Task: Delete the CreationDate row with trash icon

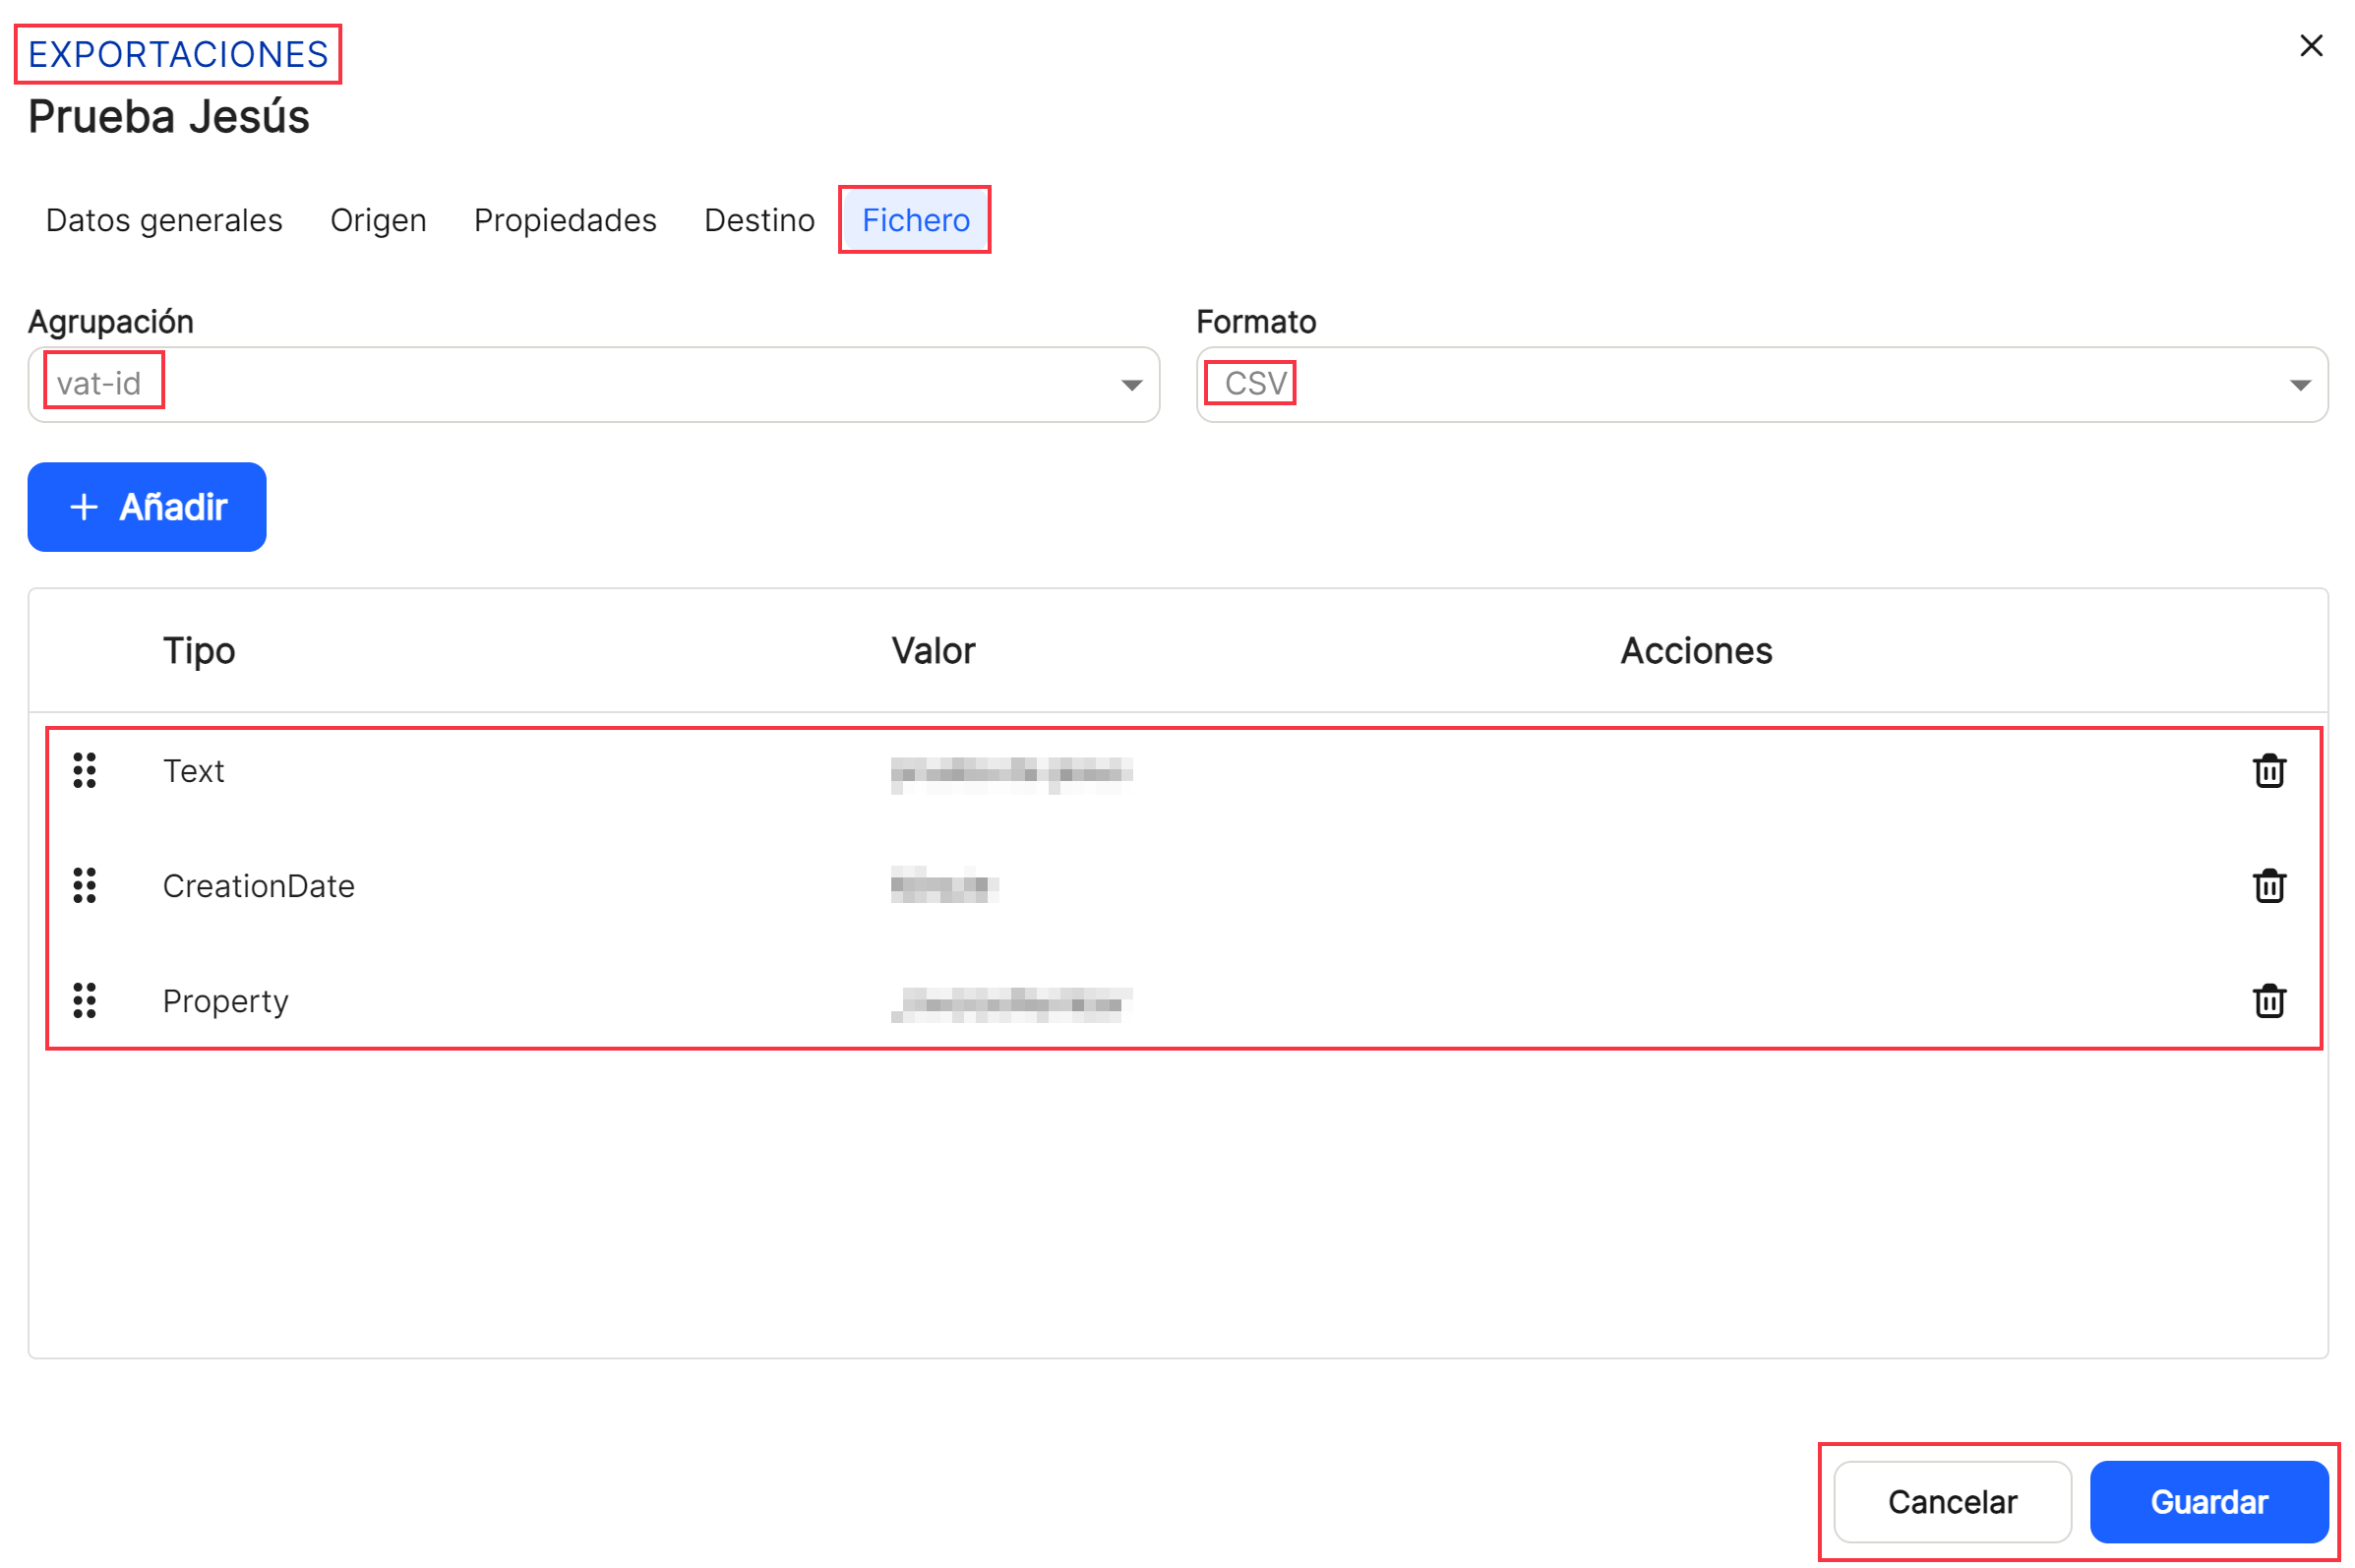Action: [2268, 886]
